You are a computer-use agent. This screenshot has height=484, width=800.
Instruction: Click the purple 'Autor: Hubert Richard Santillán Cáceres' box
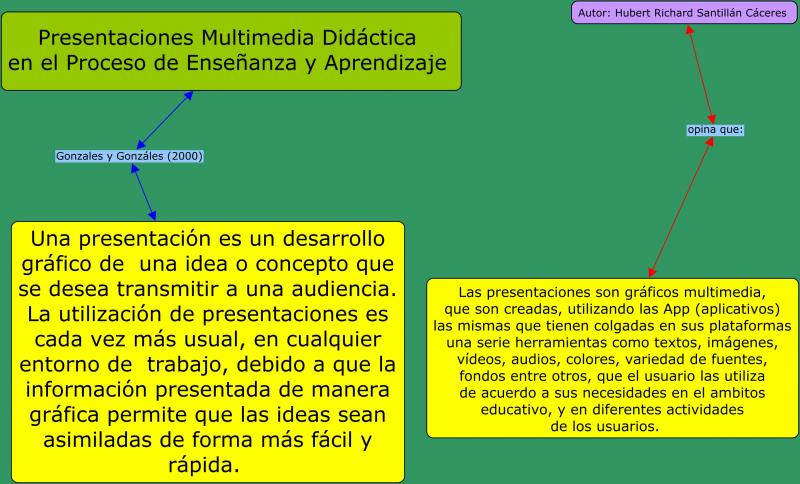tap(684, 13)
